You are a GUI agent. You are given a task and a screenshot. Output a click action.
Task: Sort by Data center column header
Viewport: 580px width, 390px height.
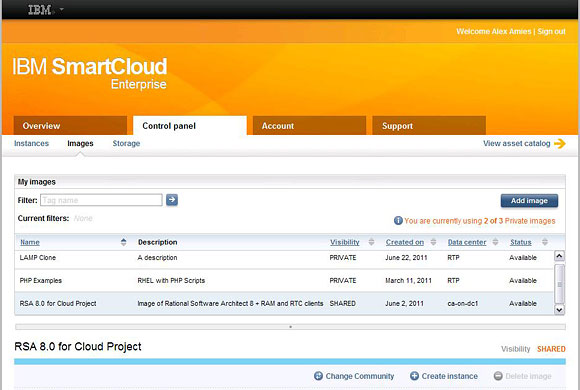click(x=467, y=242)
